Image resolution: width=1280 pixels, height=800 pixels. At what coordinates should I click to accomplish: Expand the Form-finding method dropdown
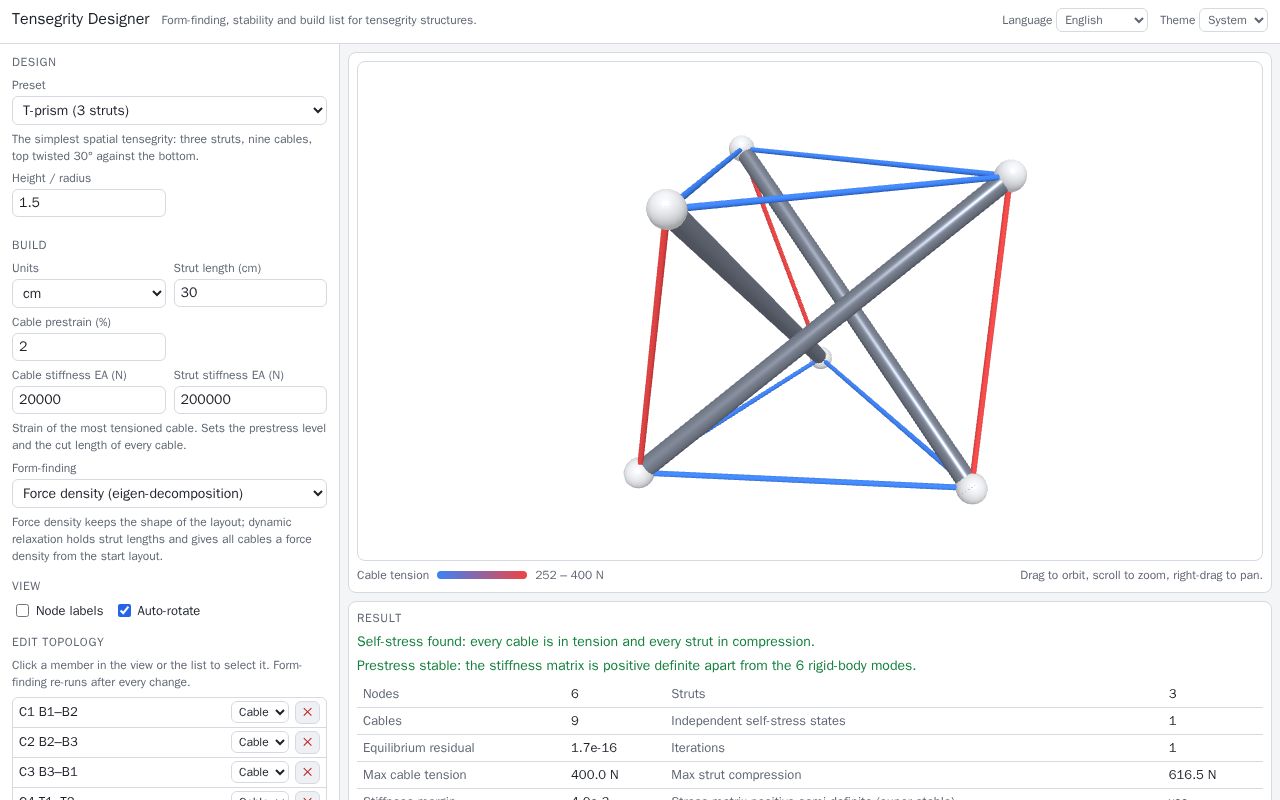pyautogui.click(x=169, y=493)
